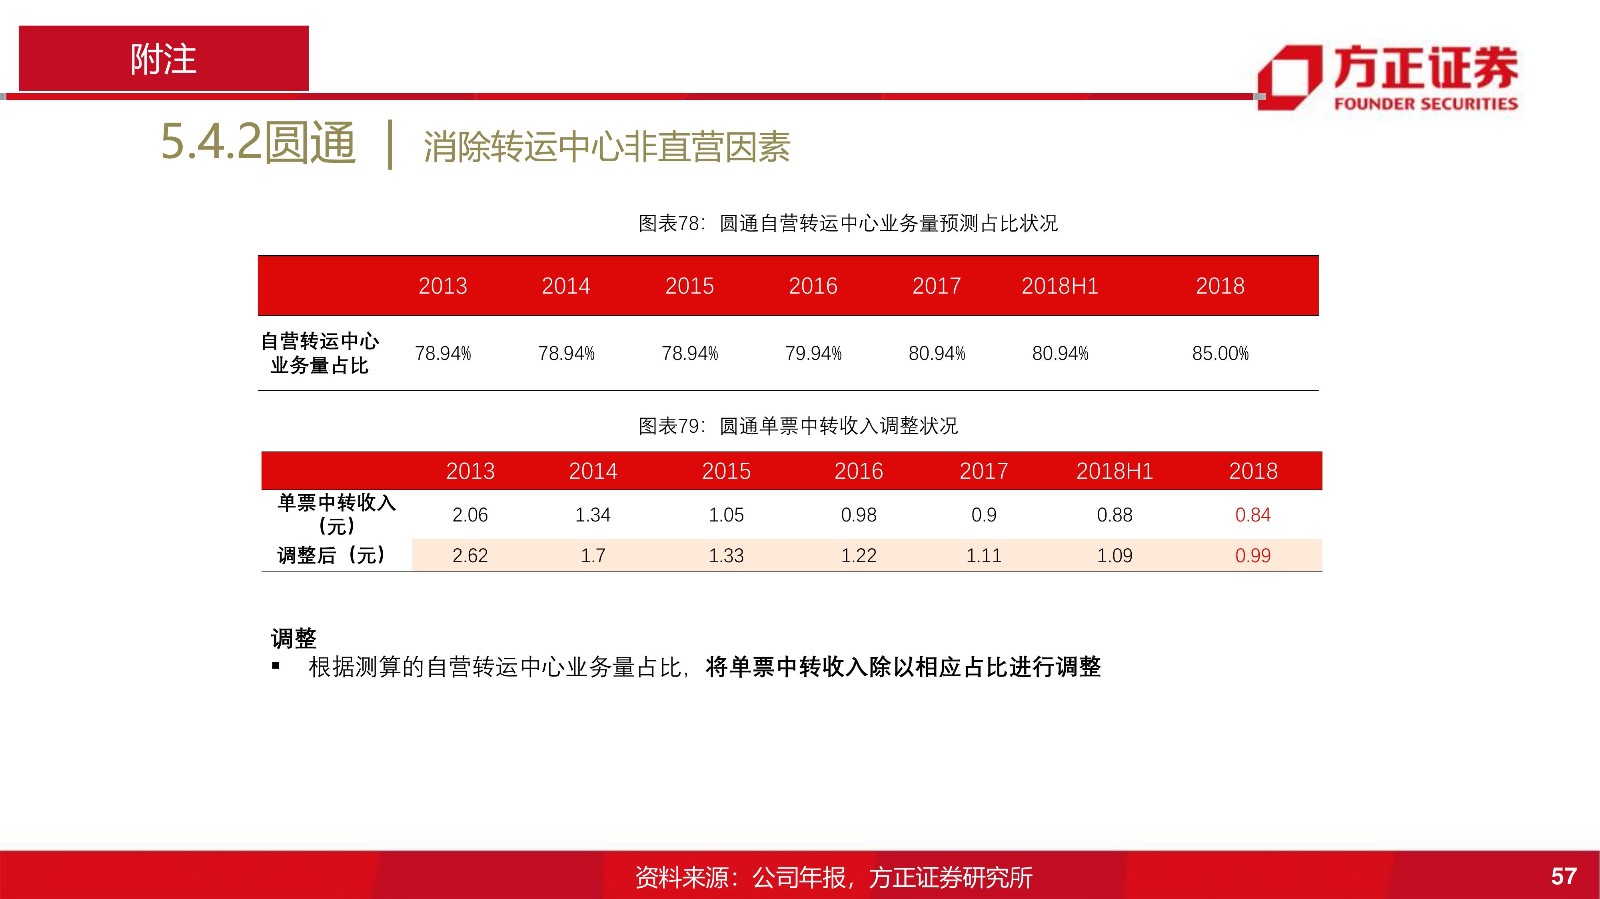Click bold text 将单票中转收入除以相应占比进行调整

903,667
